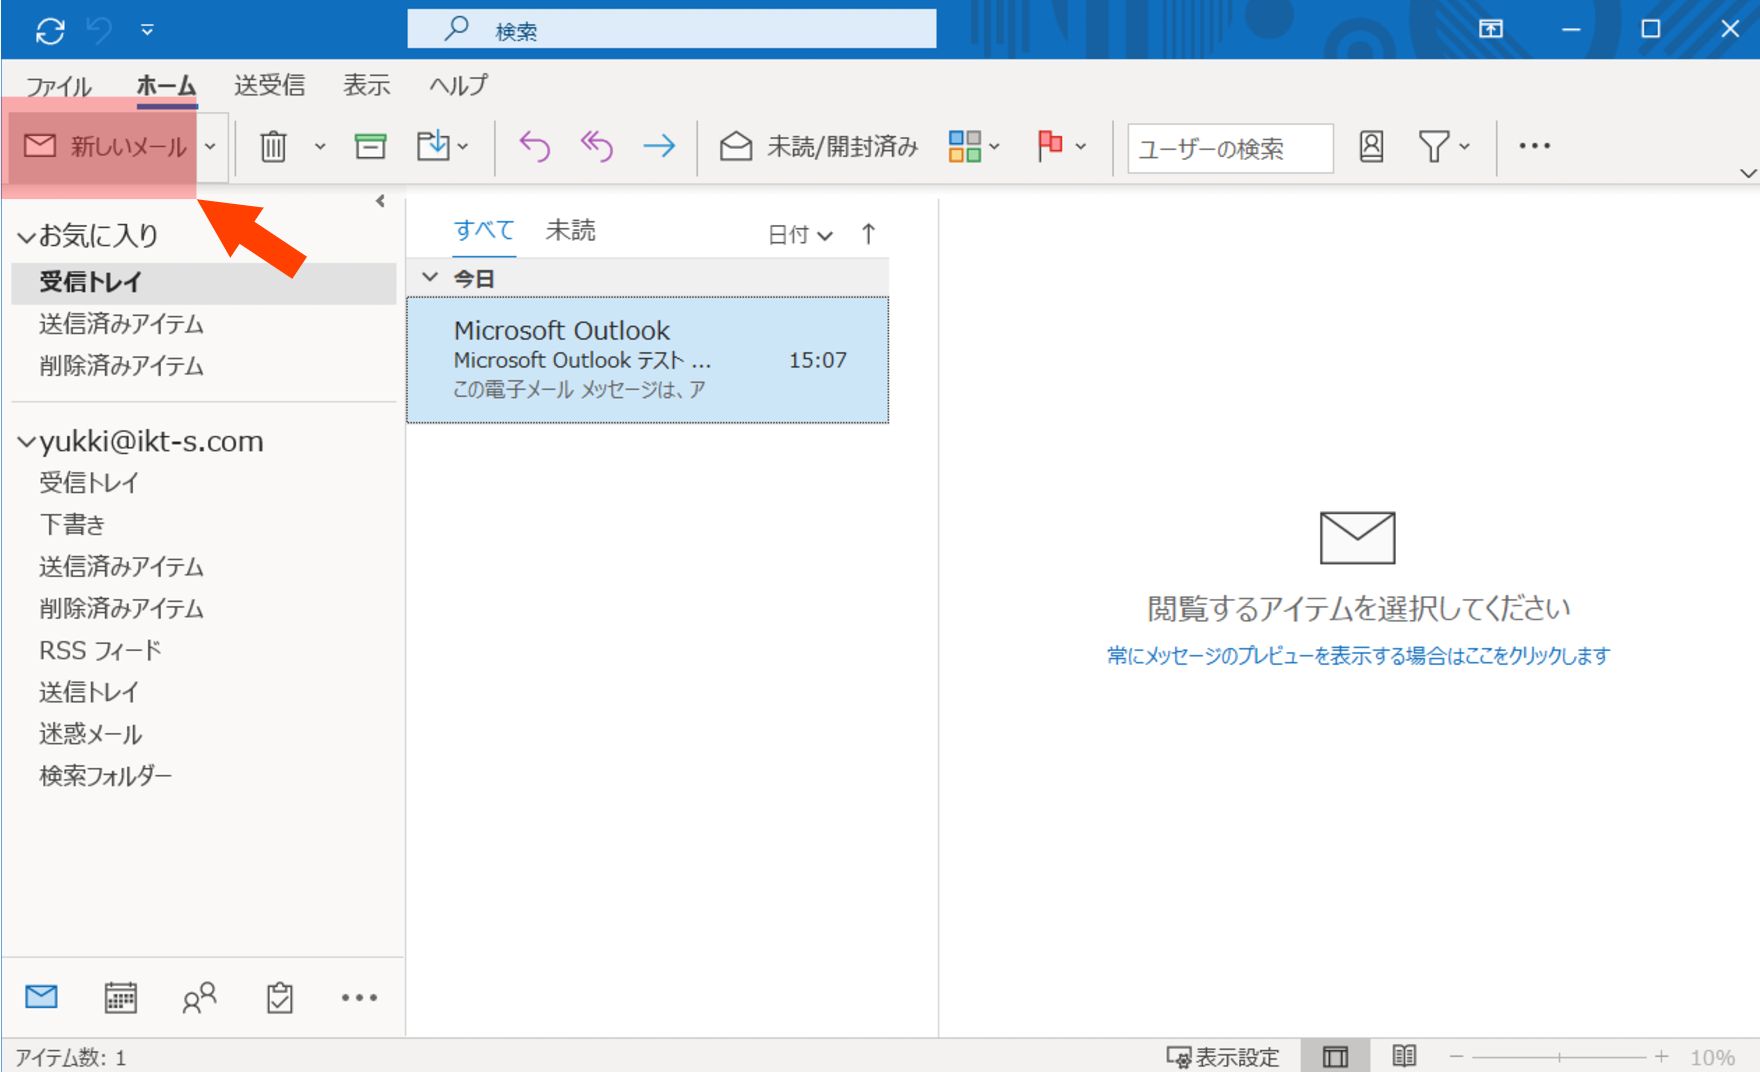Click the archive box icon
The image size is (1760, 1072).
coord(370,147)
